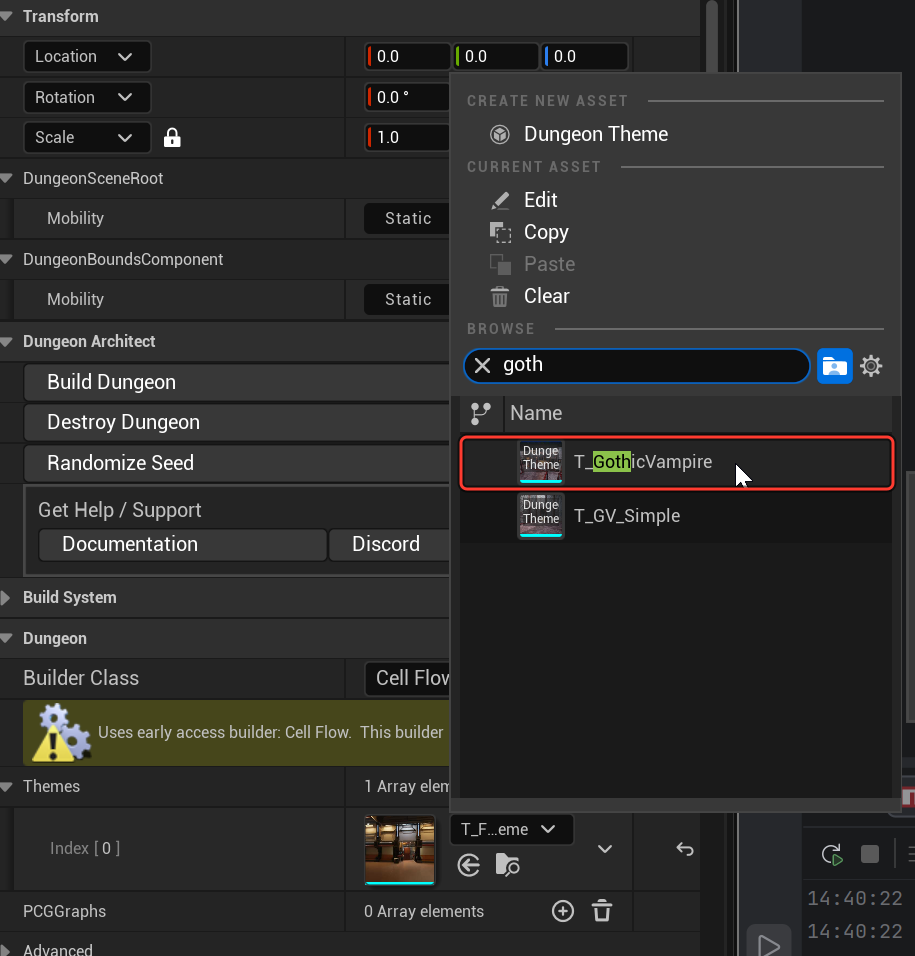The width and height of the screenshot is (915, 956).
Task: Select the T_GothicVampire theme
Action: pyautogui.click(x=677, y=463)
